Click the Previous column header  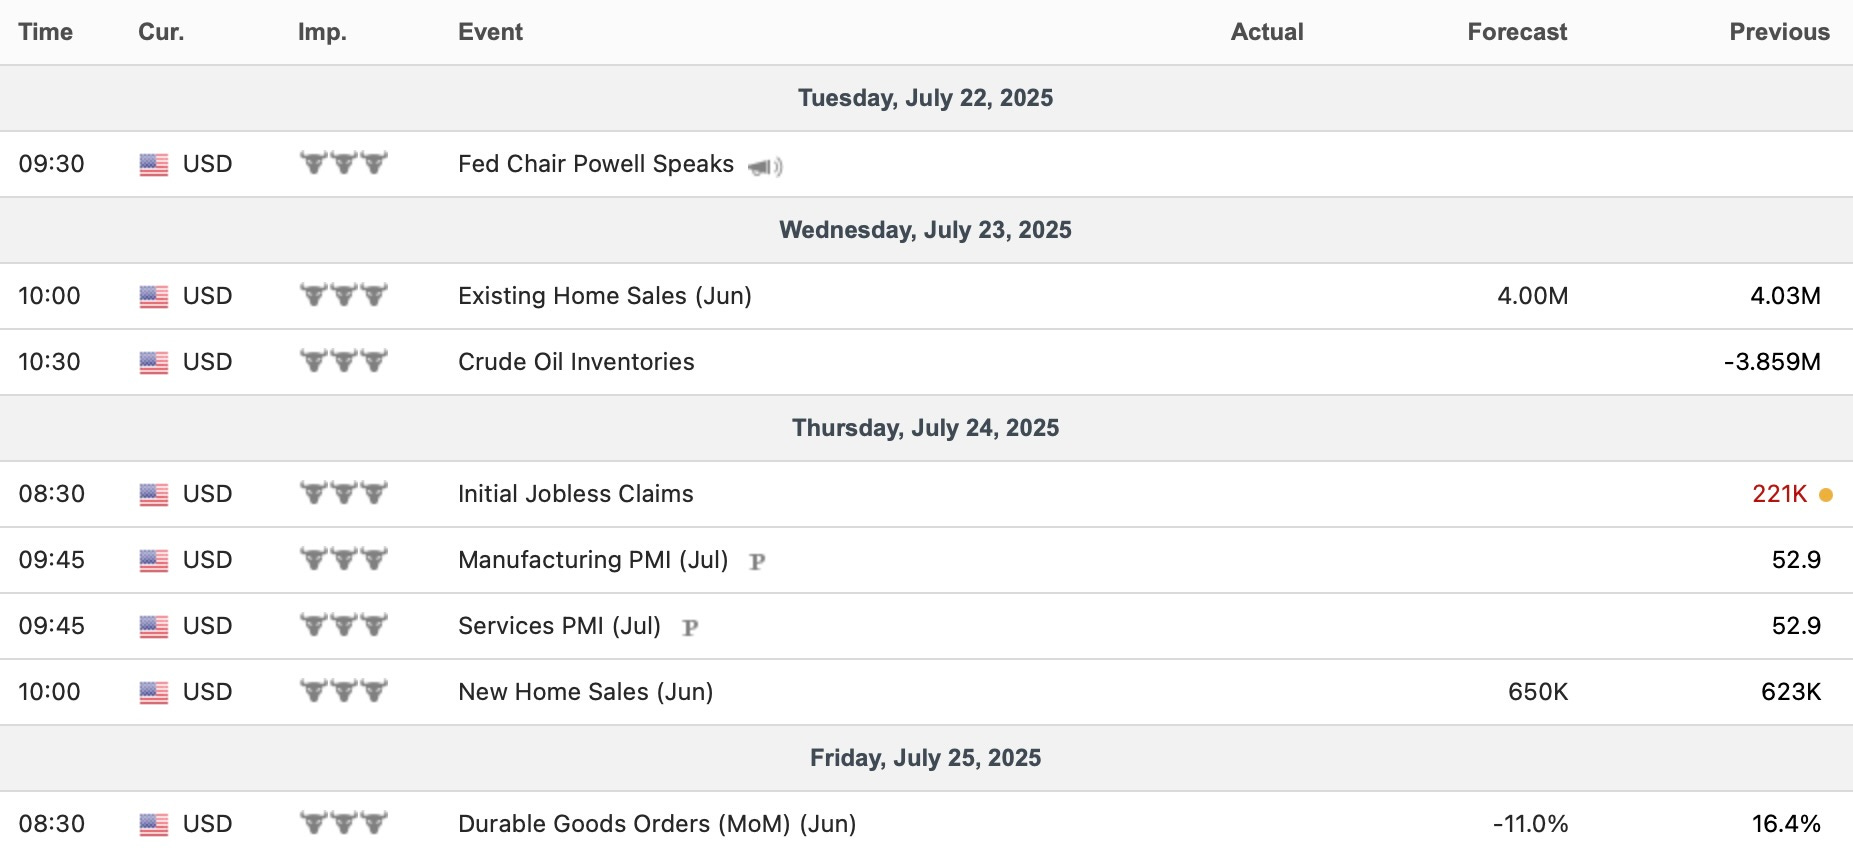tap(1779, 32)
